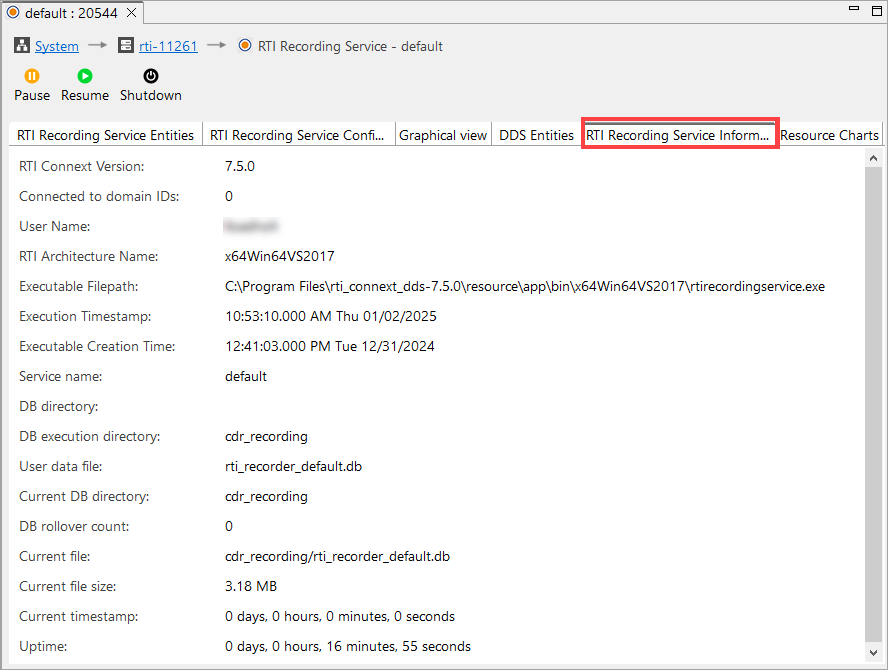Click the Pause label
The image size is (888, 670).
coord(32,95)
